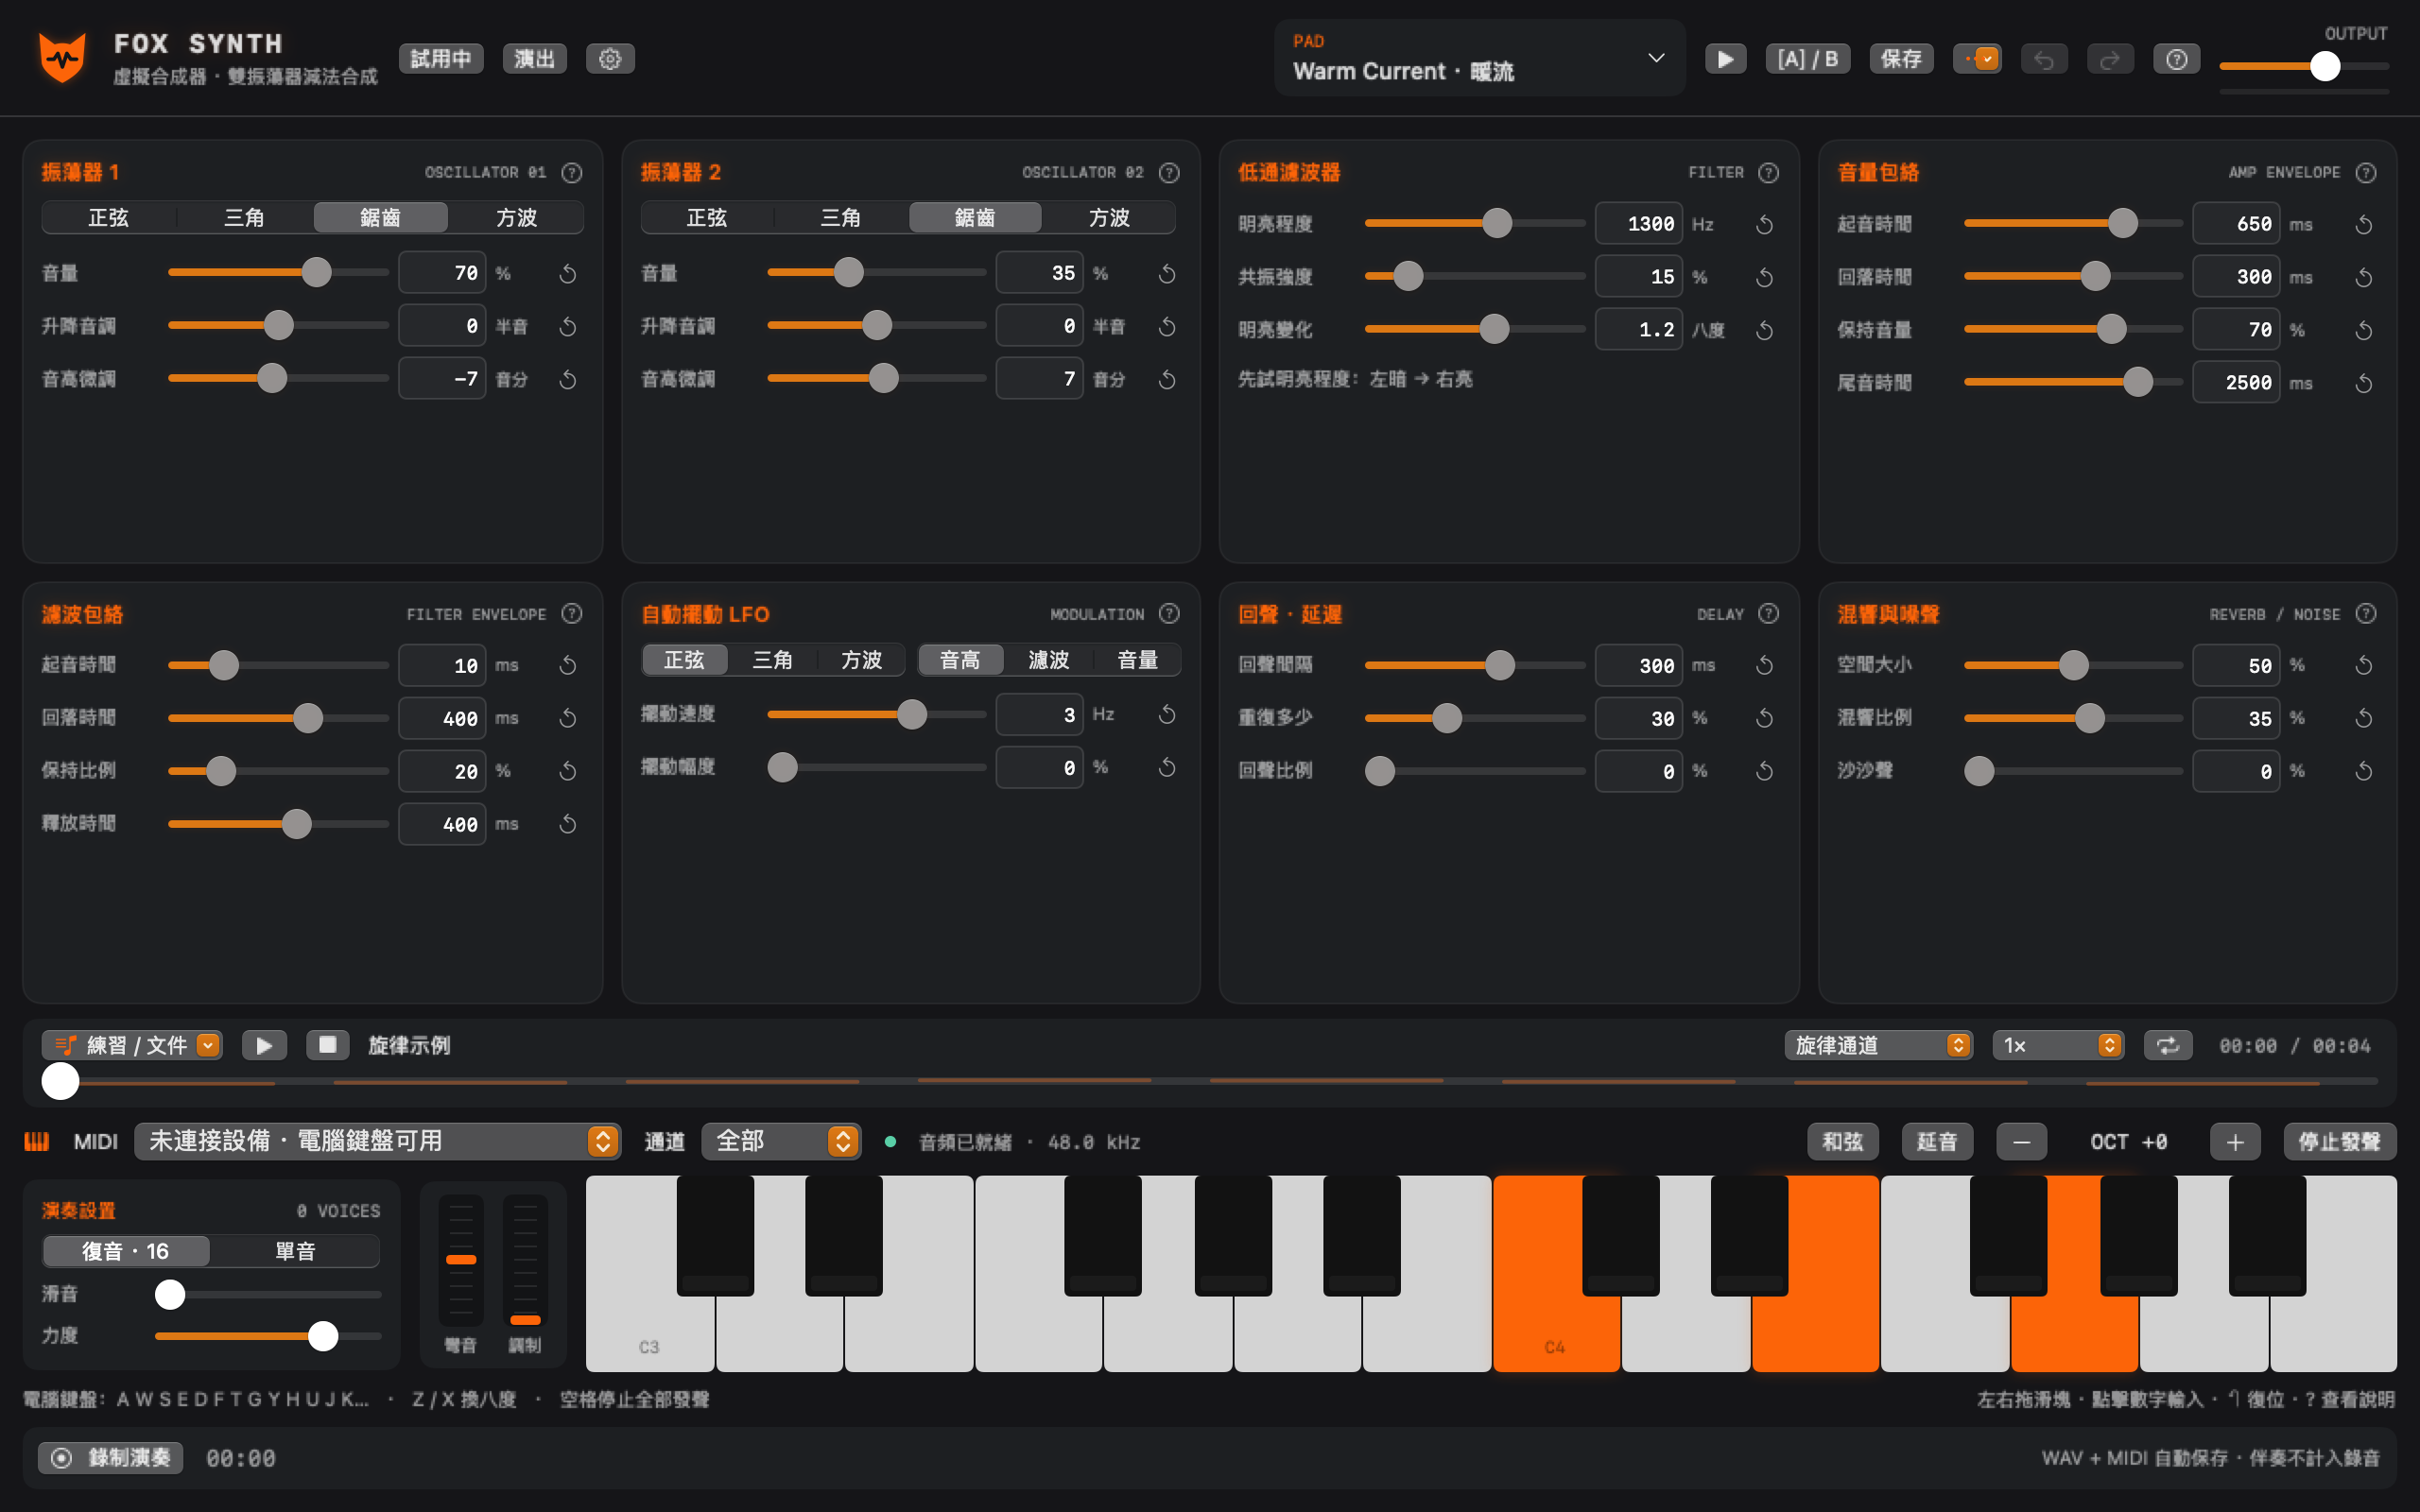Redo change with the redo arrow
2420x1512 pixels.
(2110, 59)
